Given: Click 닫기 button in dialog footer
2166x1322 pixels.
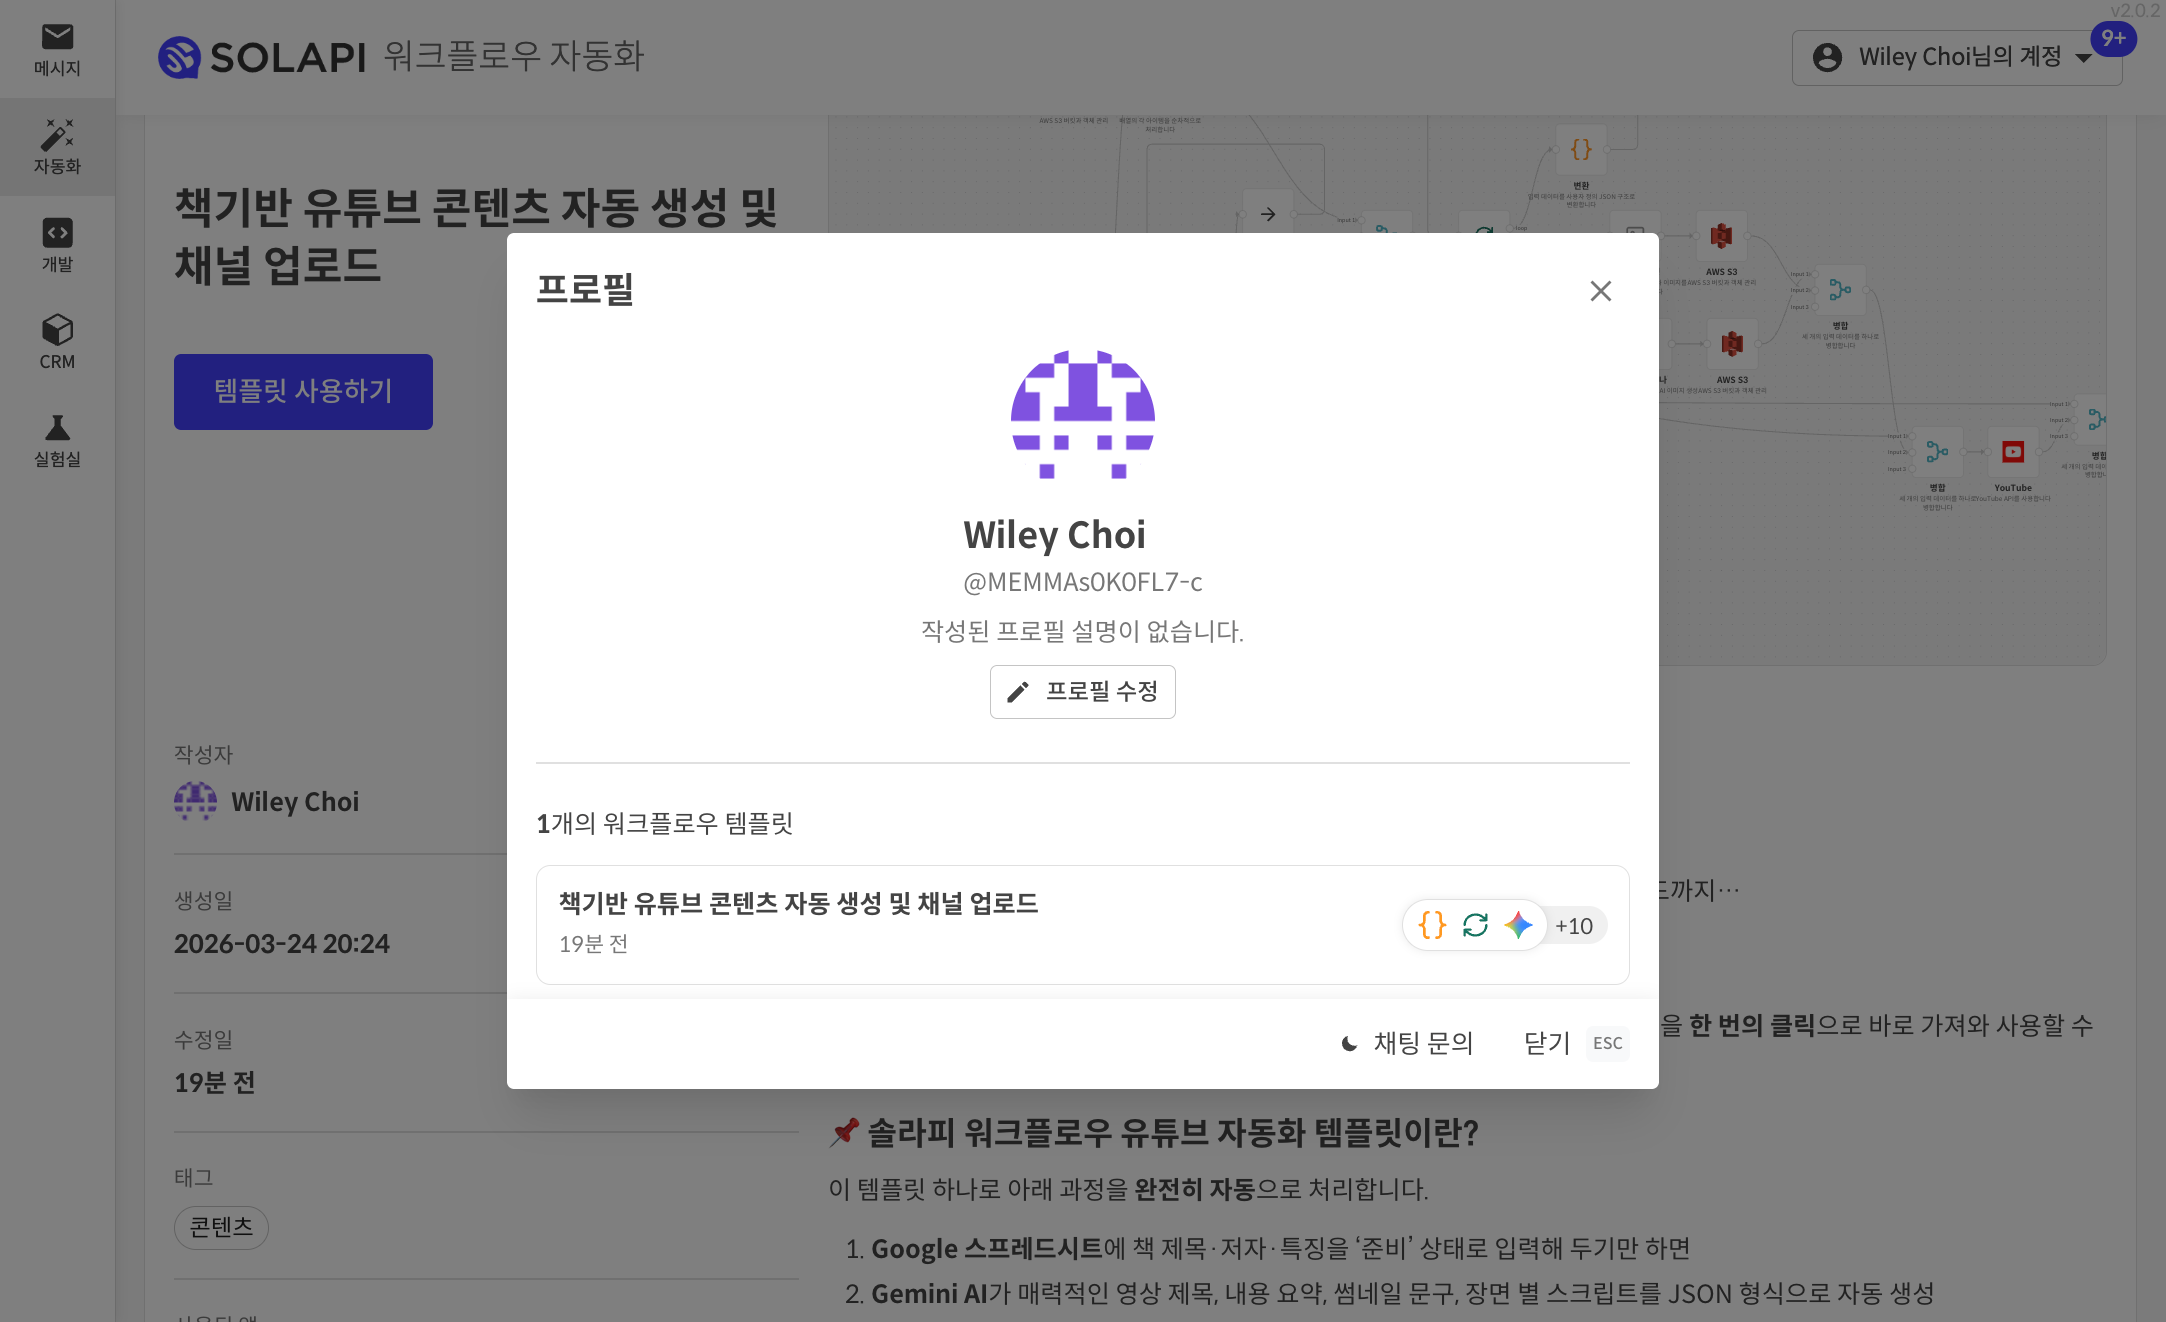Looking at the screenshot, I should coord(1547,1044).
